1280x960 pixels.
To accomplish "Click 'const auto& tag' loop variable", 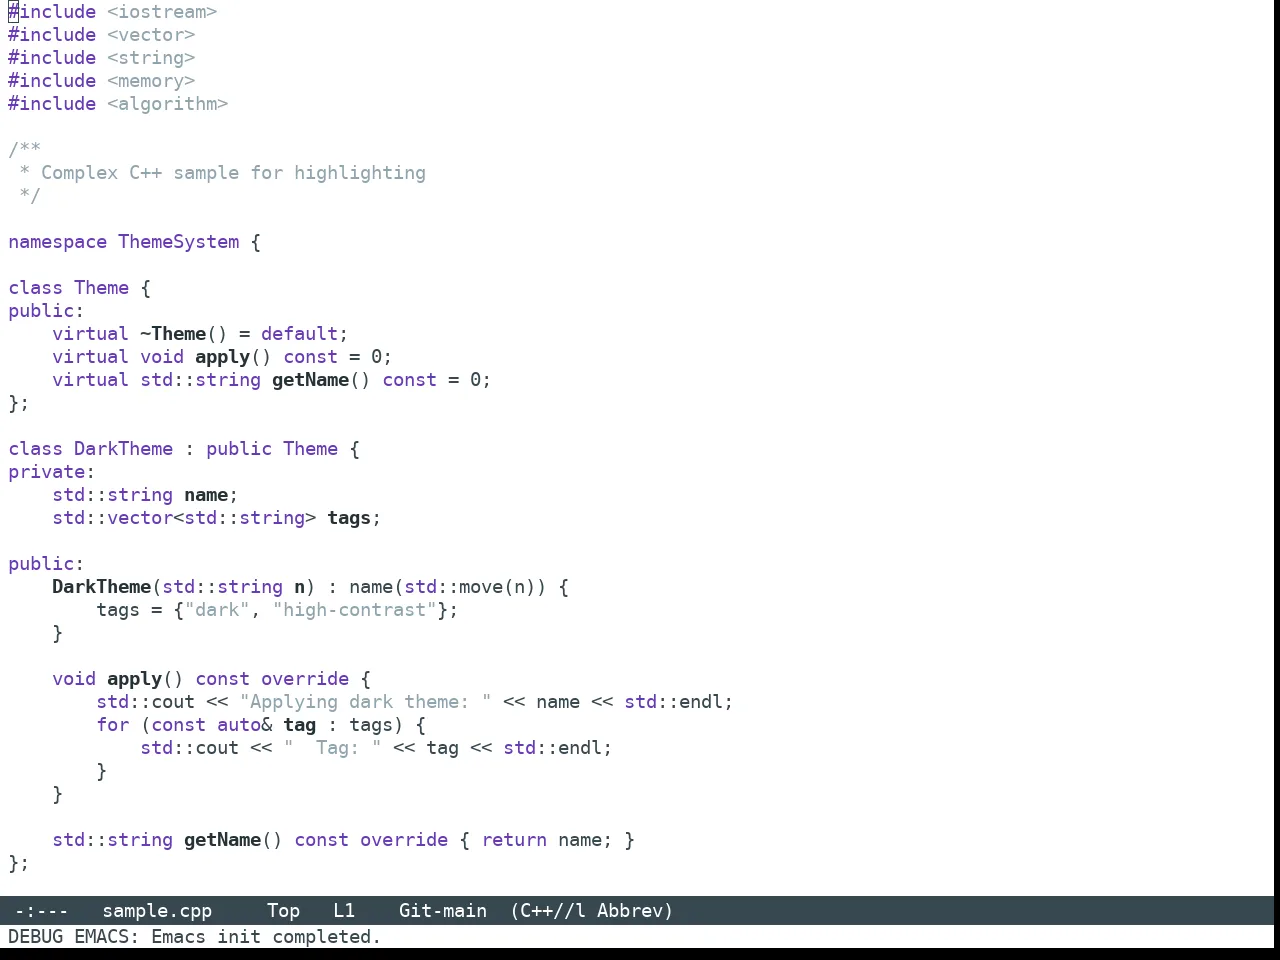I will (233, 725).
